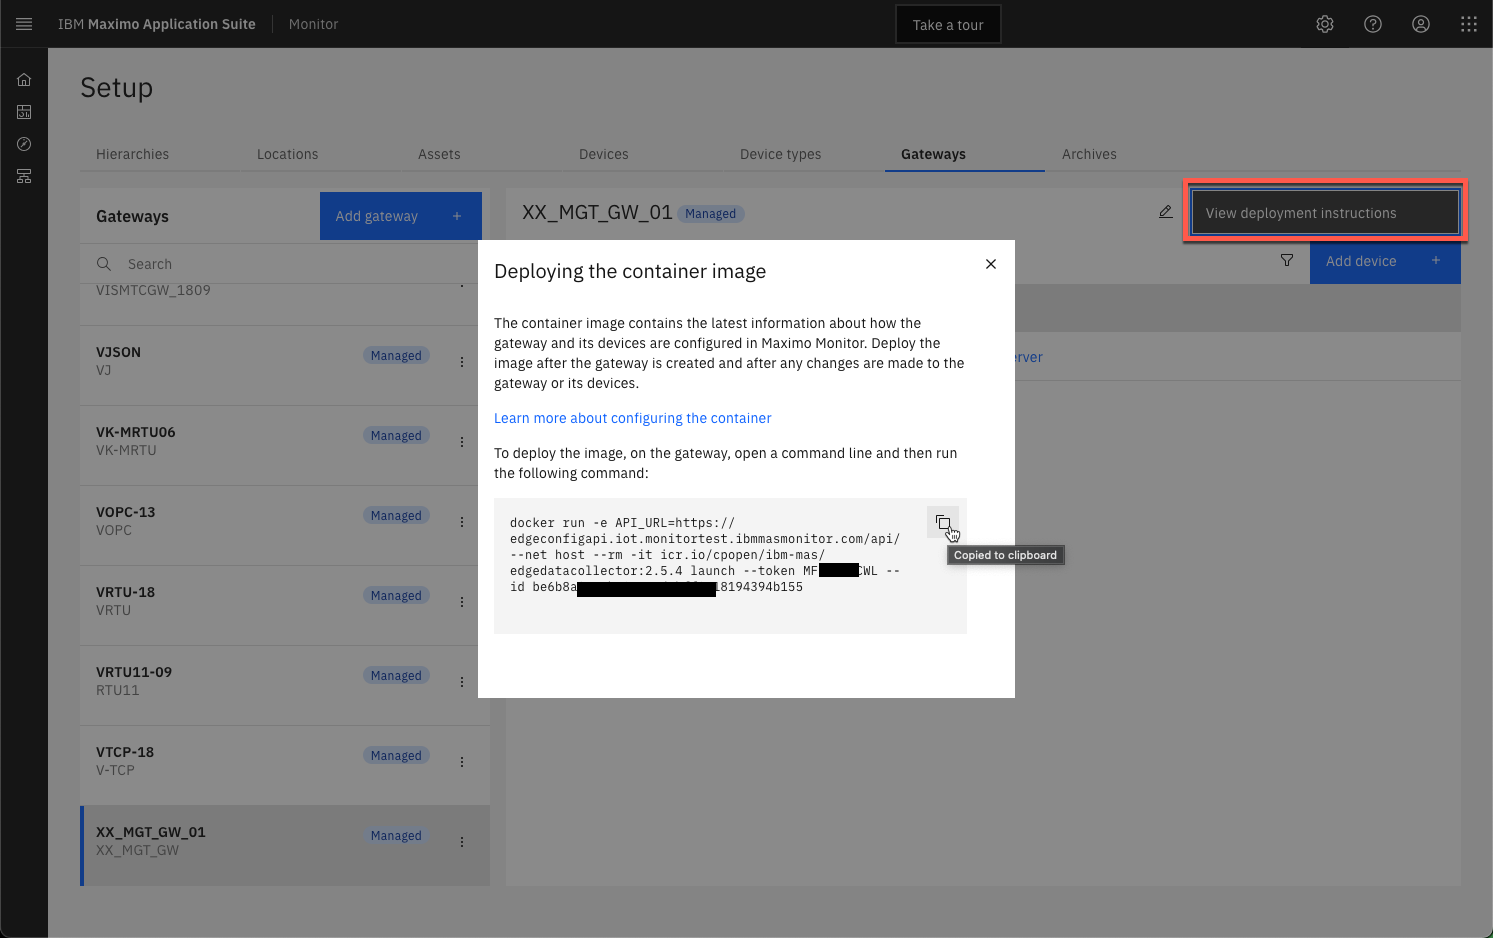
Task: Open the user profile icon
Action: pos(1421,24)
